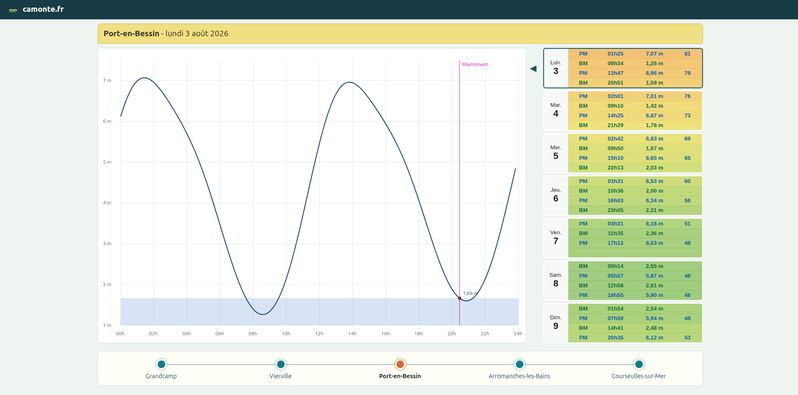Click the arrow marker beside Lun. 3
The height and width of the screenshot is (395, 798).
533,69
